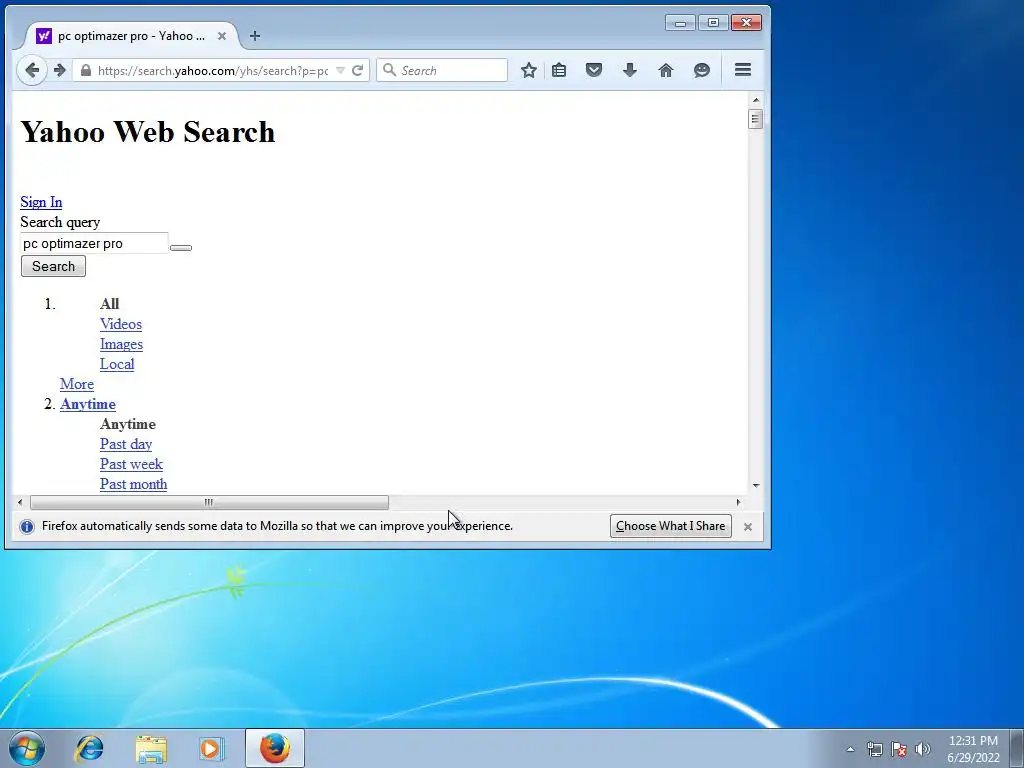The image size is (1024, 768).
Task: Click the forward navigation arrow
Action: tap(59, 71)
